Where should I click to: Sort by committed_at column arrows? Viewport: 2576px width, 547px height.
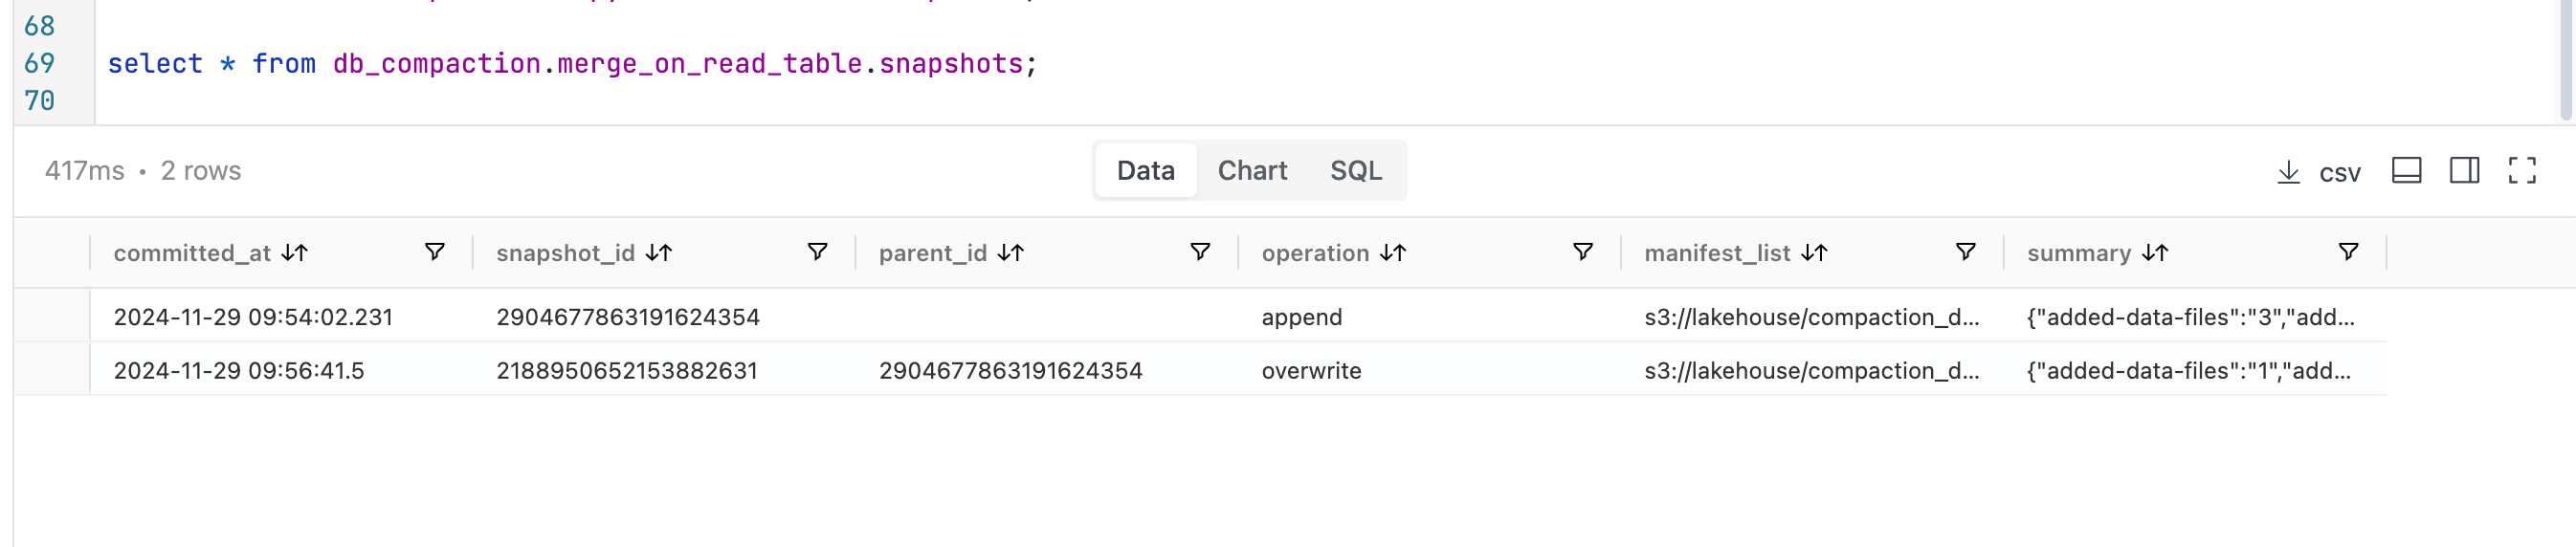[x=294, y=253]
